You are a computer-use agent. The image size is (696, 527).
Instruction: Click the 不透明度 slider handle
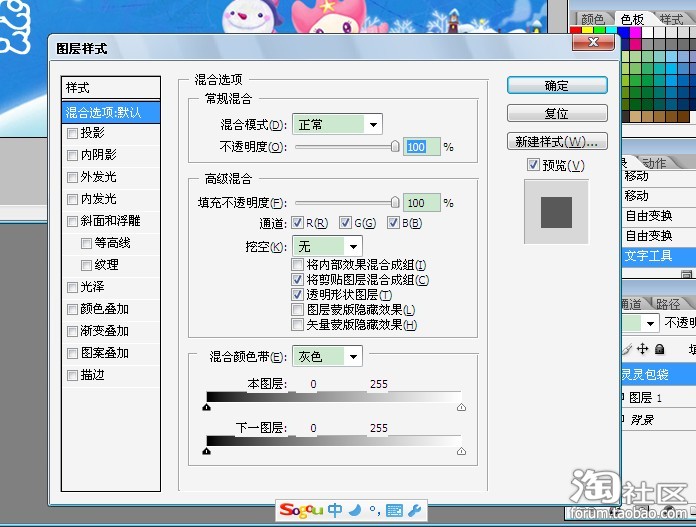395,147
